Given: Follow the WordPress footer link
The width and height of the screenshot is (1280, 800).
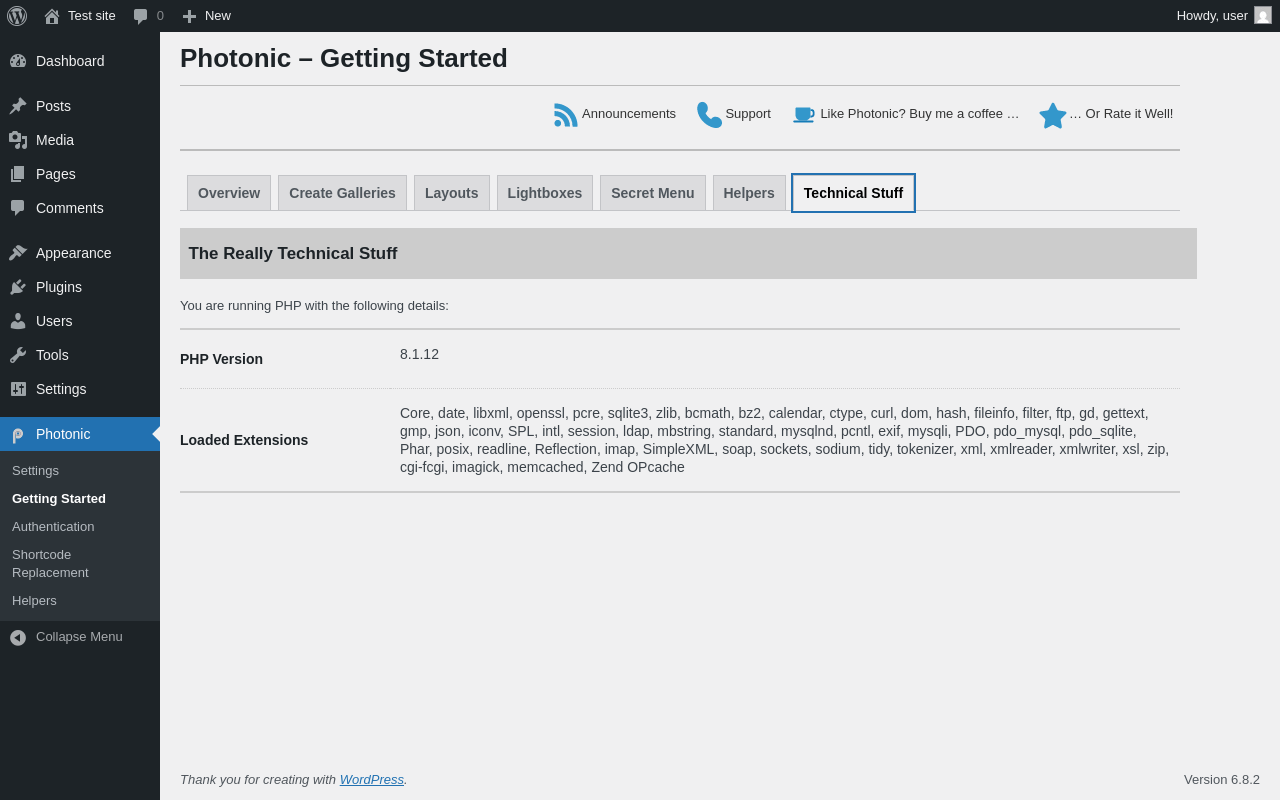Looking at the screenshot, I should tap(372, 779).
